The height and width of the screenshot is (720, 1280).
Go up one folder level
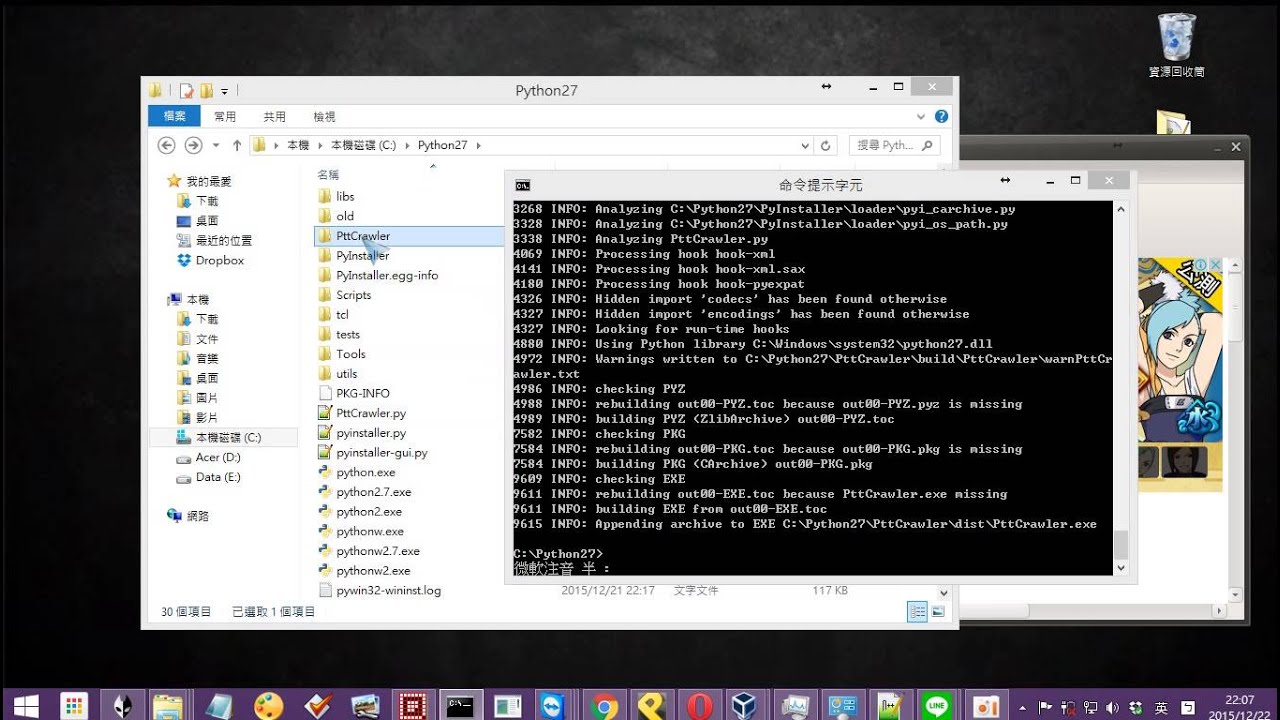237,145
